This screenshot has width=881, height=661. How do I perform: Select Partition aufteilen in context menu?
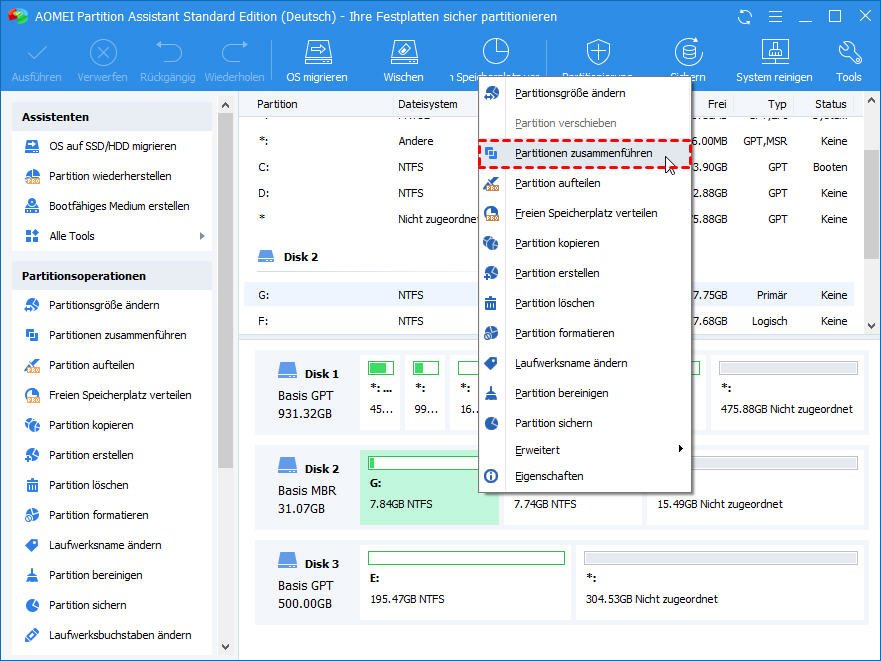[x=584, y=183]
